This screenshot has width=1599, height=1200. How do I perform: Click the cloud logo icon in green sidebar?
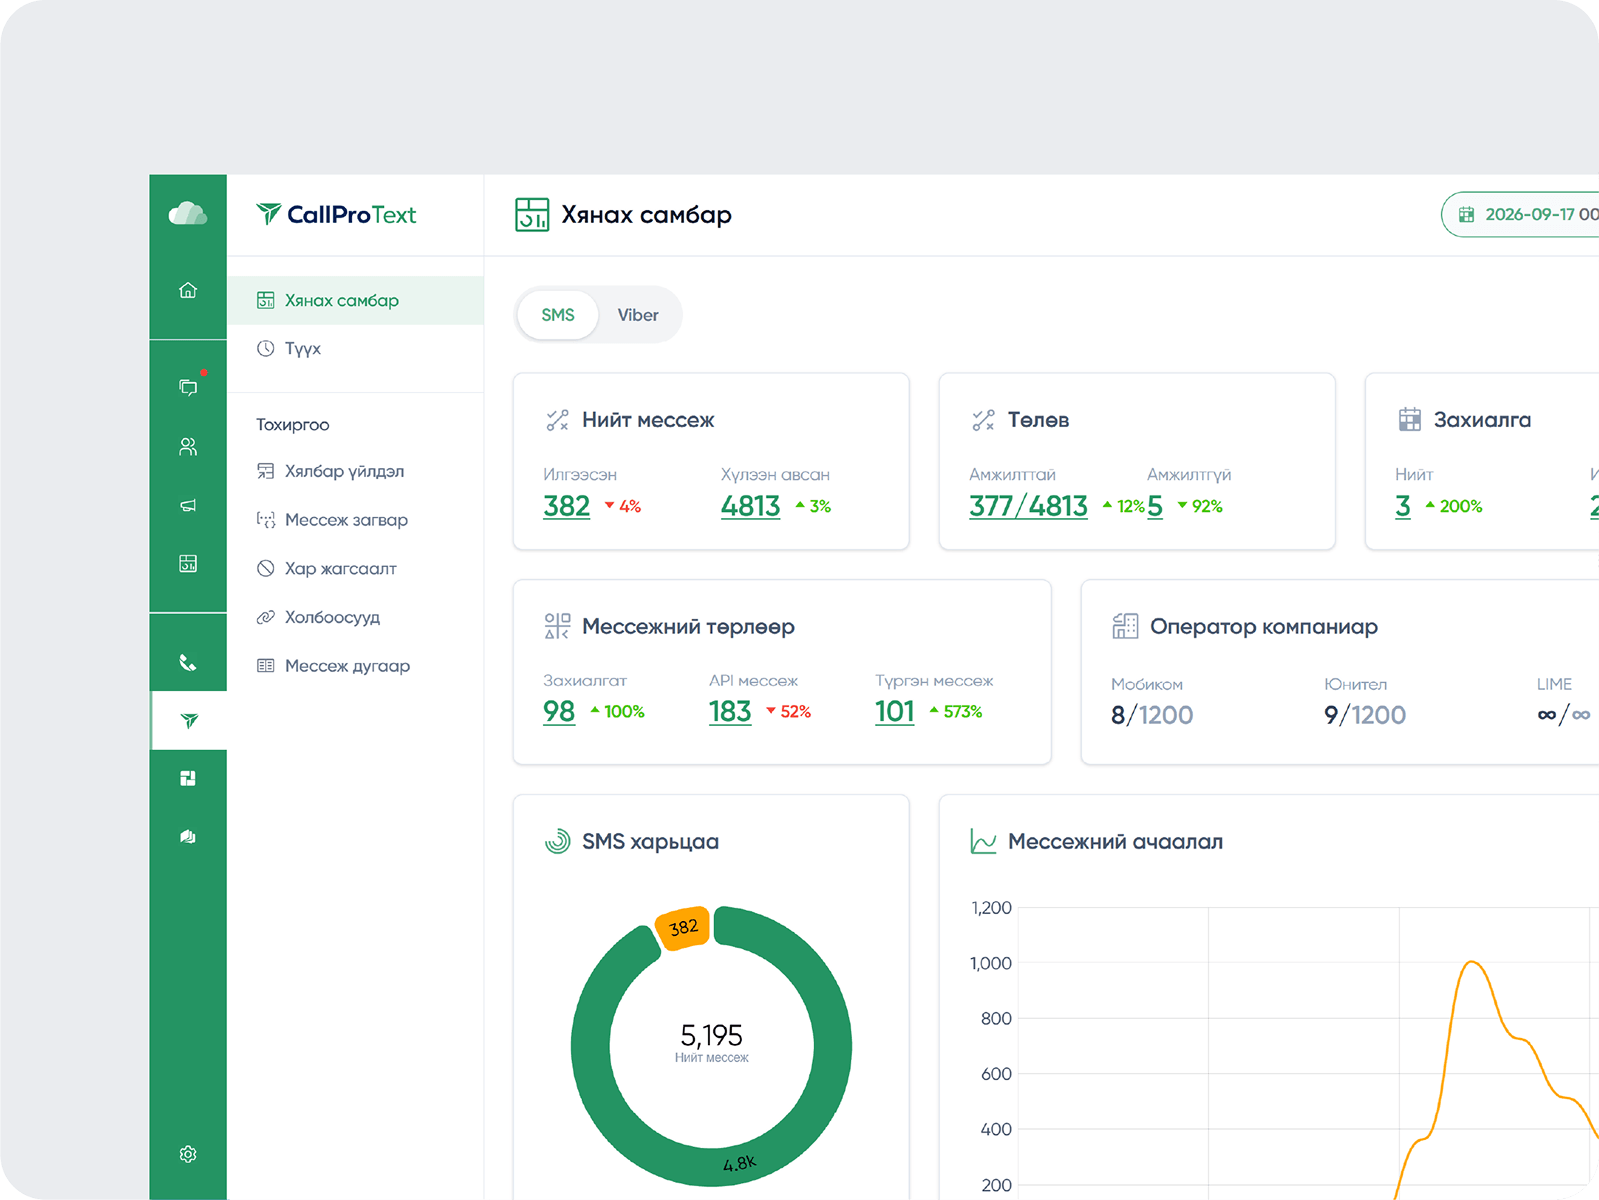click(188, 213)
